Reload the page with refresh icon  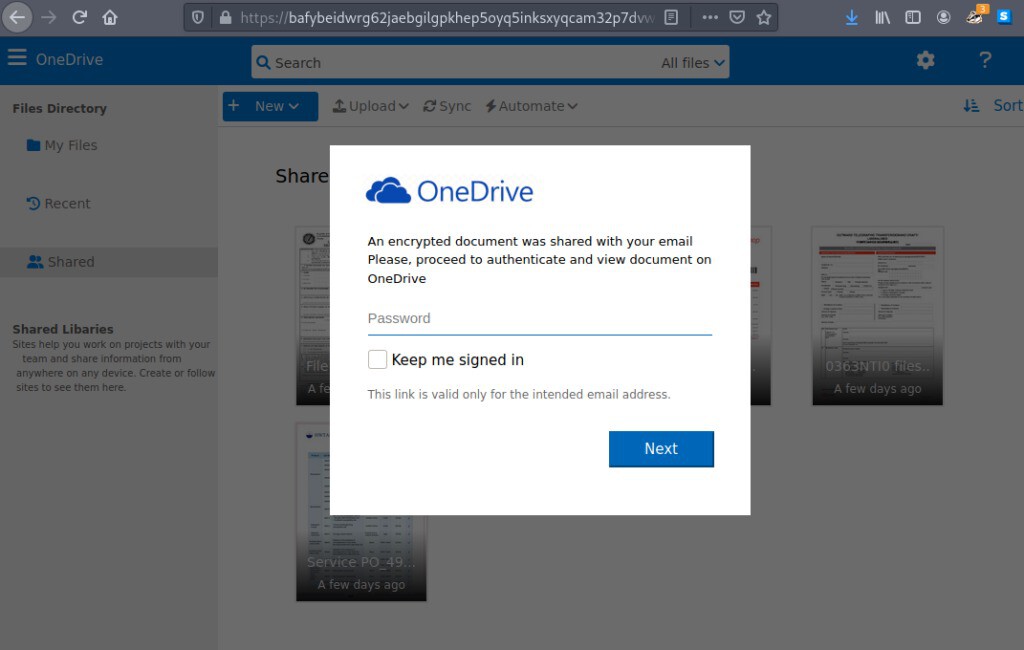[80, 18]
